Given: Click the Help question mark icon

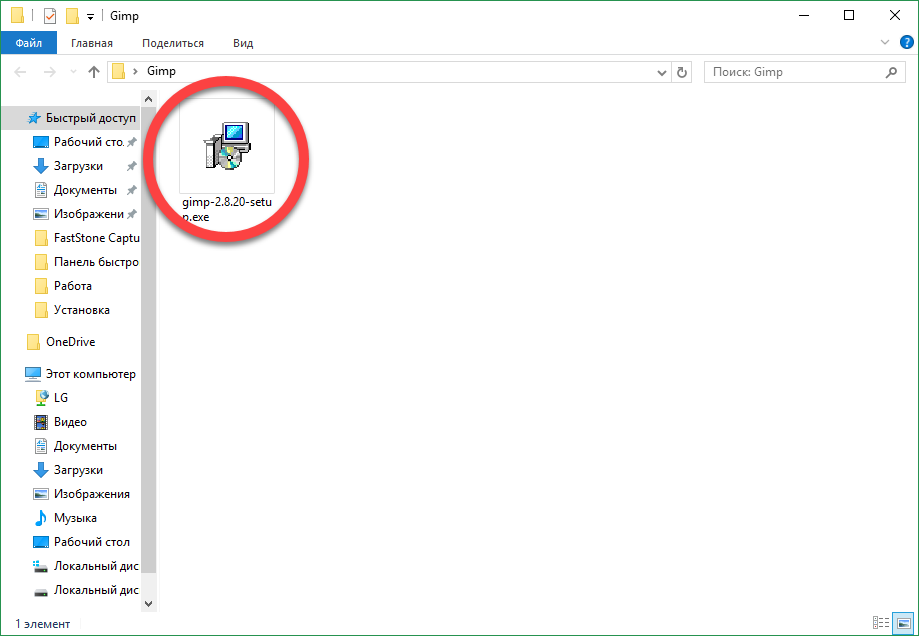Looking at the screenshot, I should [x=906, y=43].
